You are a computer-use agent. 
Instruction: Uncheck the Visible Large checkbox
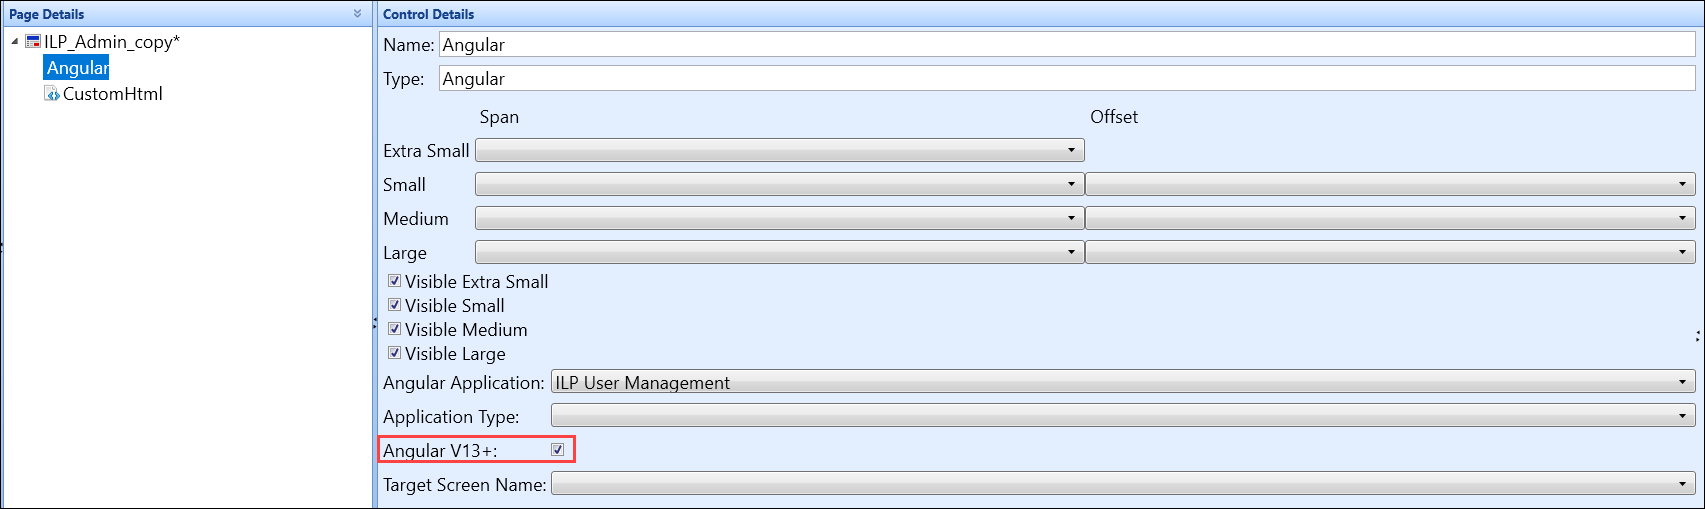394,353
